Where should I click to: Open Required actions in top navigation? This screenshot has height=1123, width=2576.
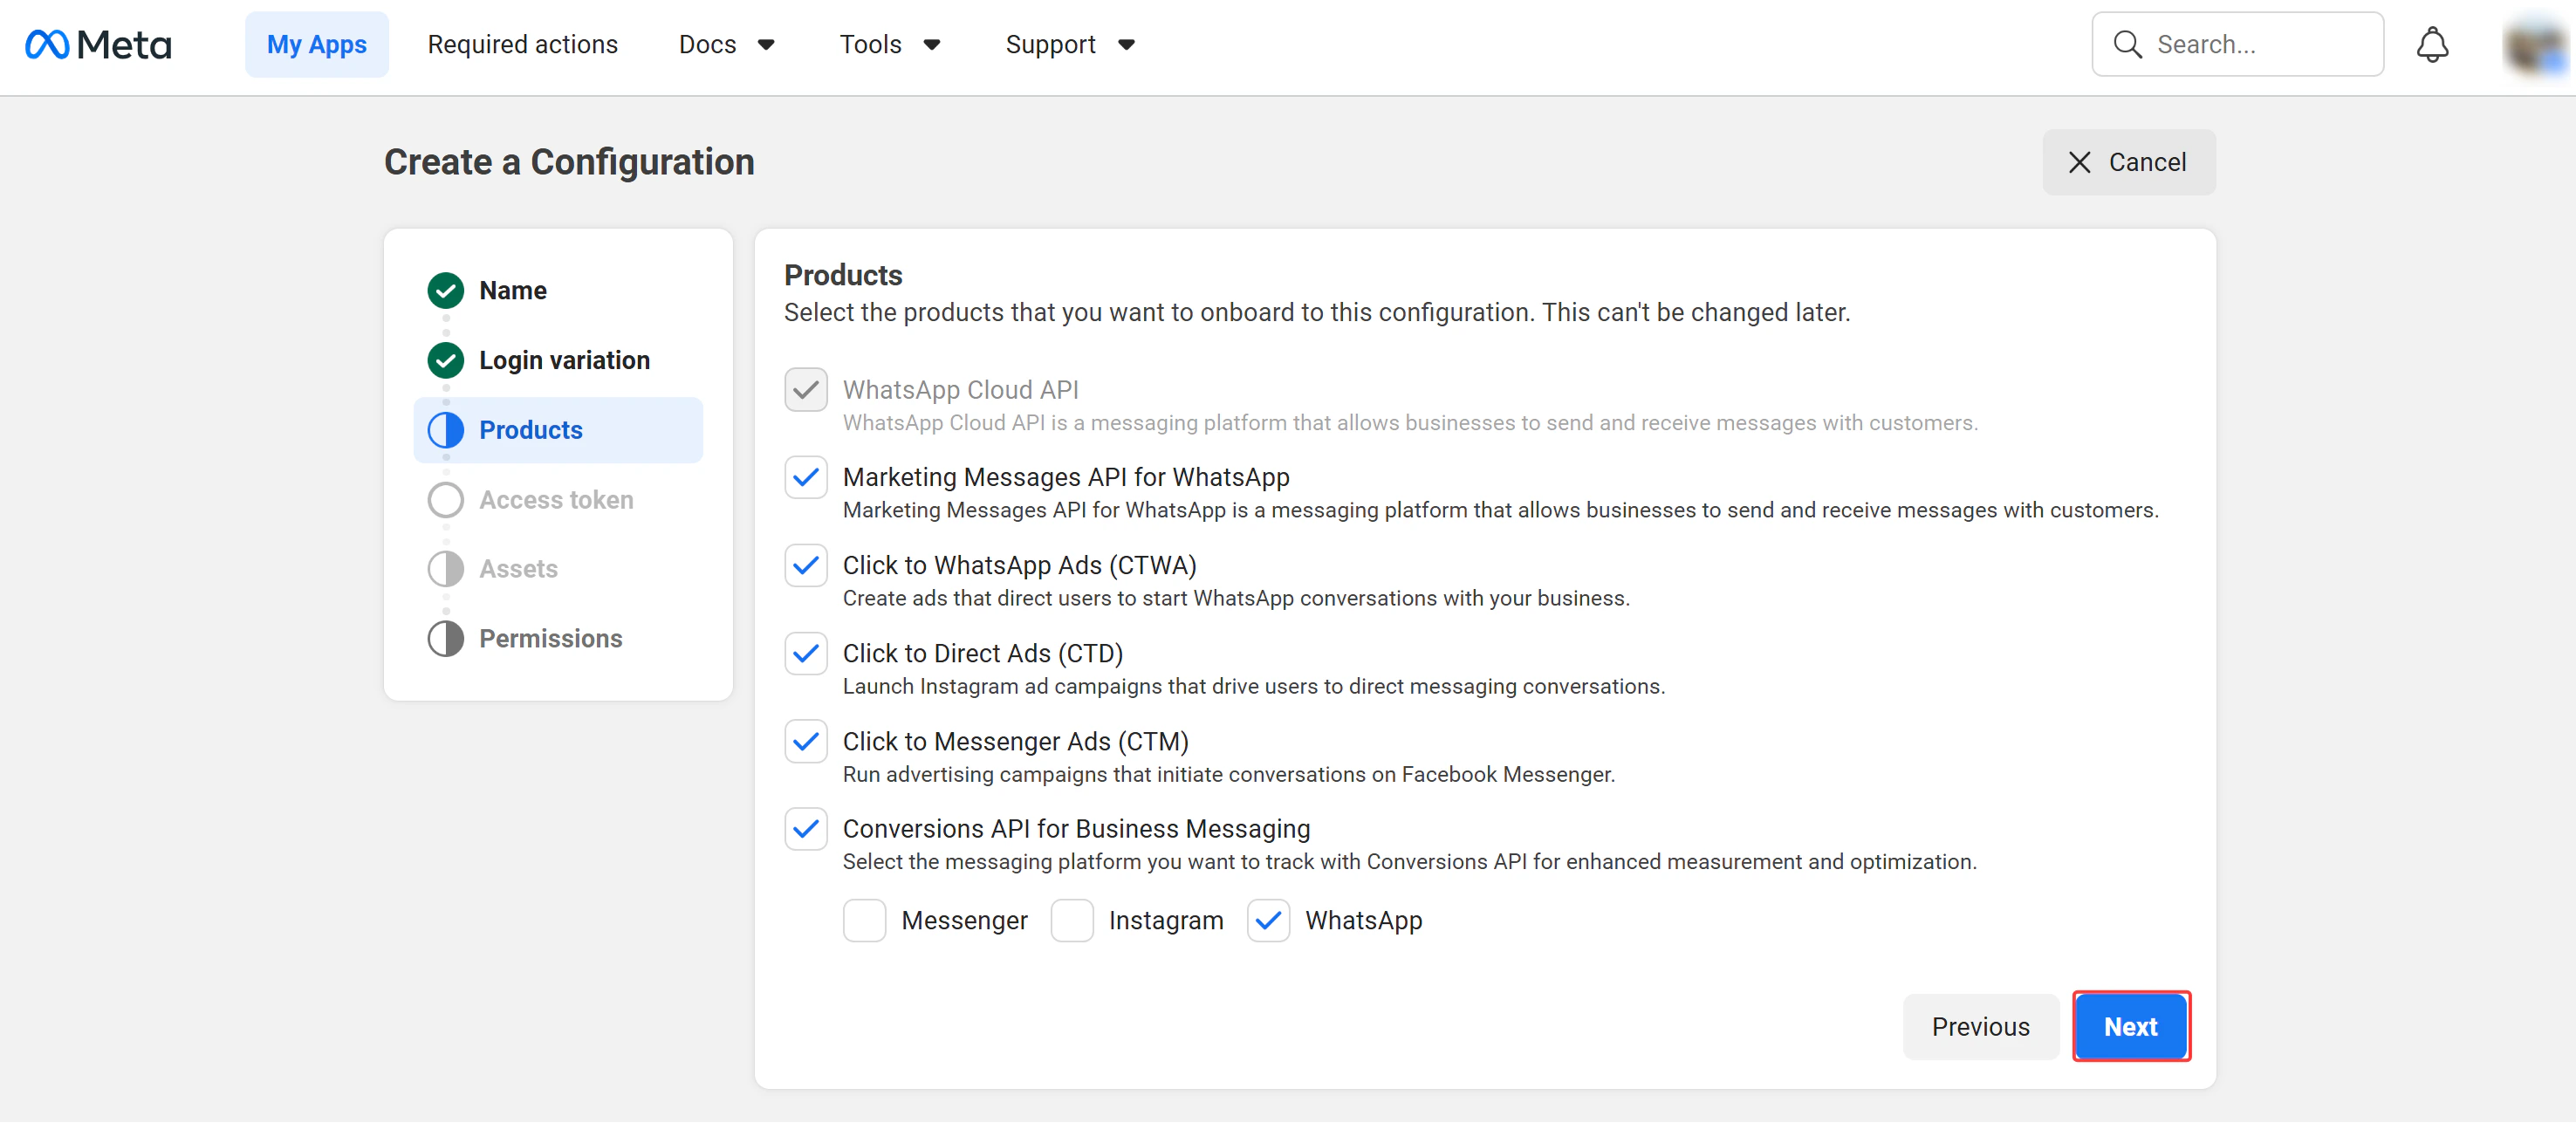[522, 45]
